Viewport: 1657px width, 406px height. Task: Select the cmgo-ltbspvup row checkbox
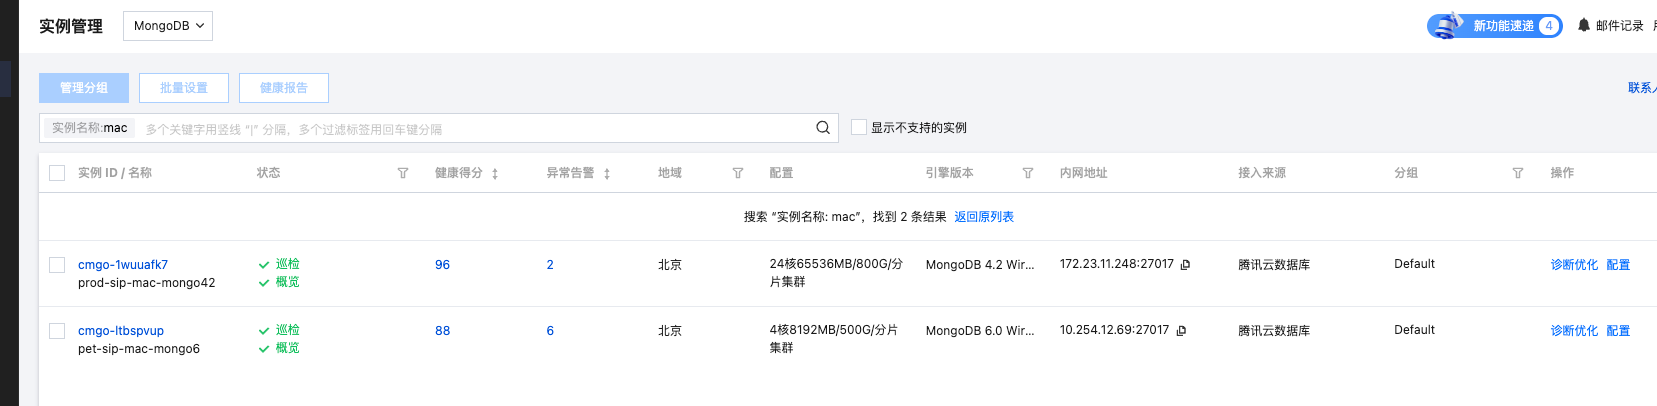tap(57, 331)
